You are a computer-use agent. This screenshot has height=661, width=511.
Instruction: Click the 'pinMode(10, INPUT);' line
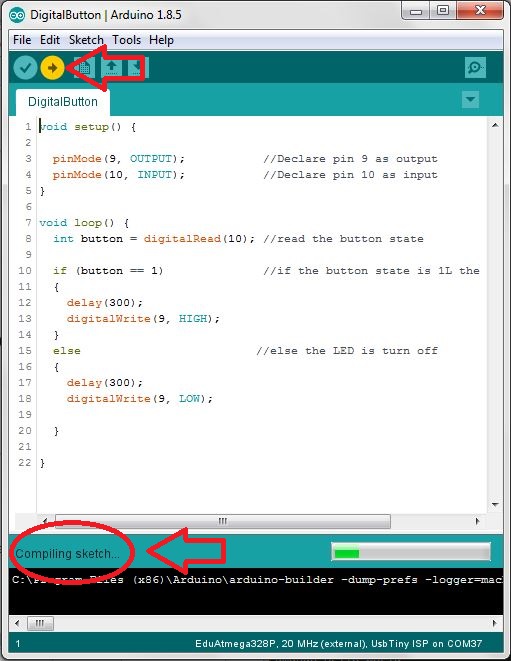pos(119,175)
